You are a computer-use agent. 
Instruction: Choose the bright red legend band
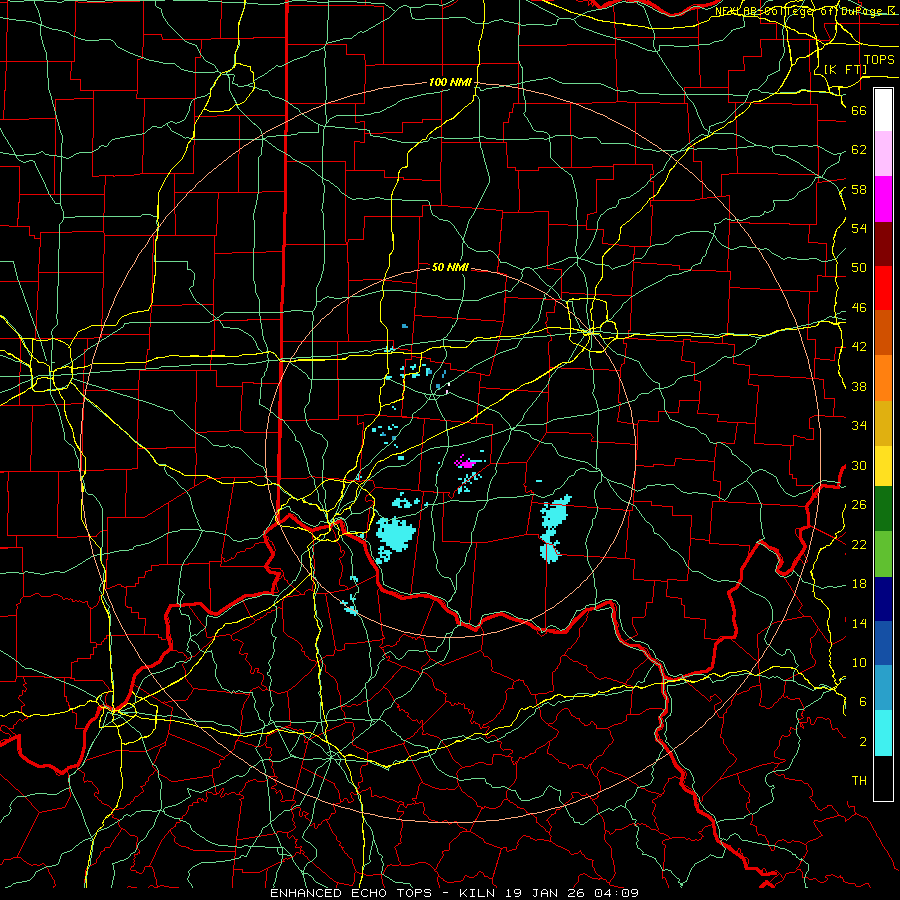tap(883, 289)
